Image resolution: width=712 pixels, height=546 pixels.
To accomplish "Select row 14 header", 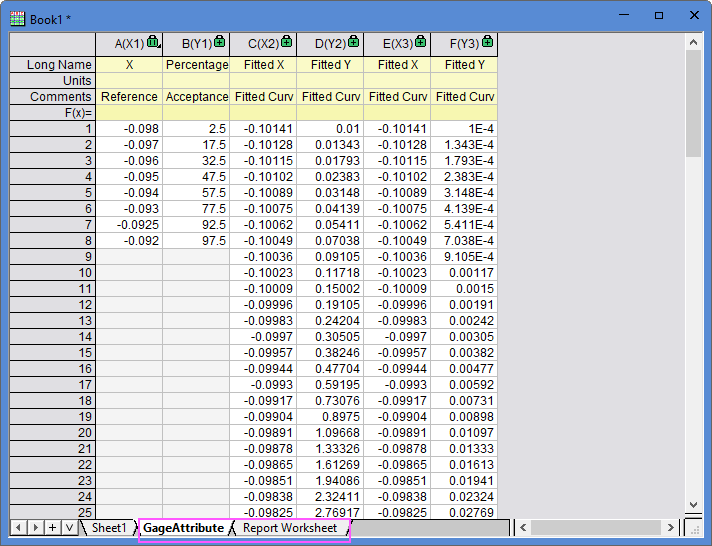I will 52,337.
